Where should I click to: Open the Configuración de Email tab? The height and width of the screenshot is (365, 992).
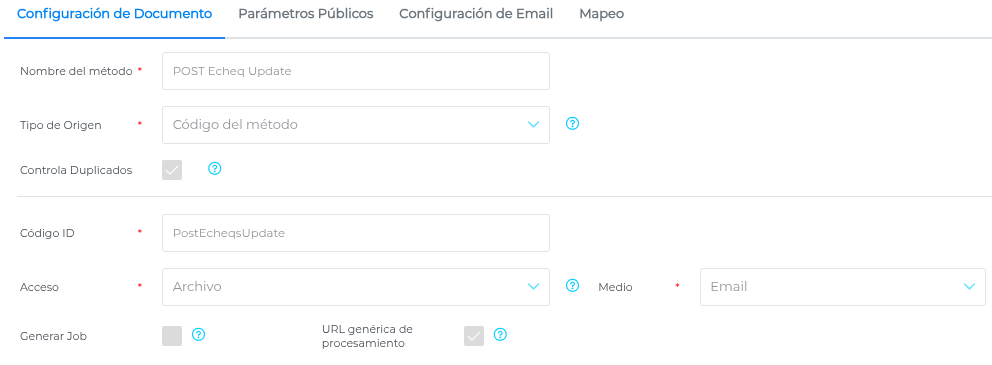point(476,14)
